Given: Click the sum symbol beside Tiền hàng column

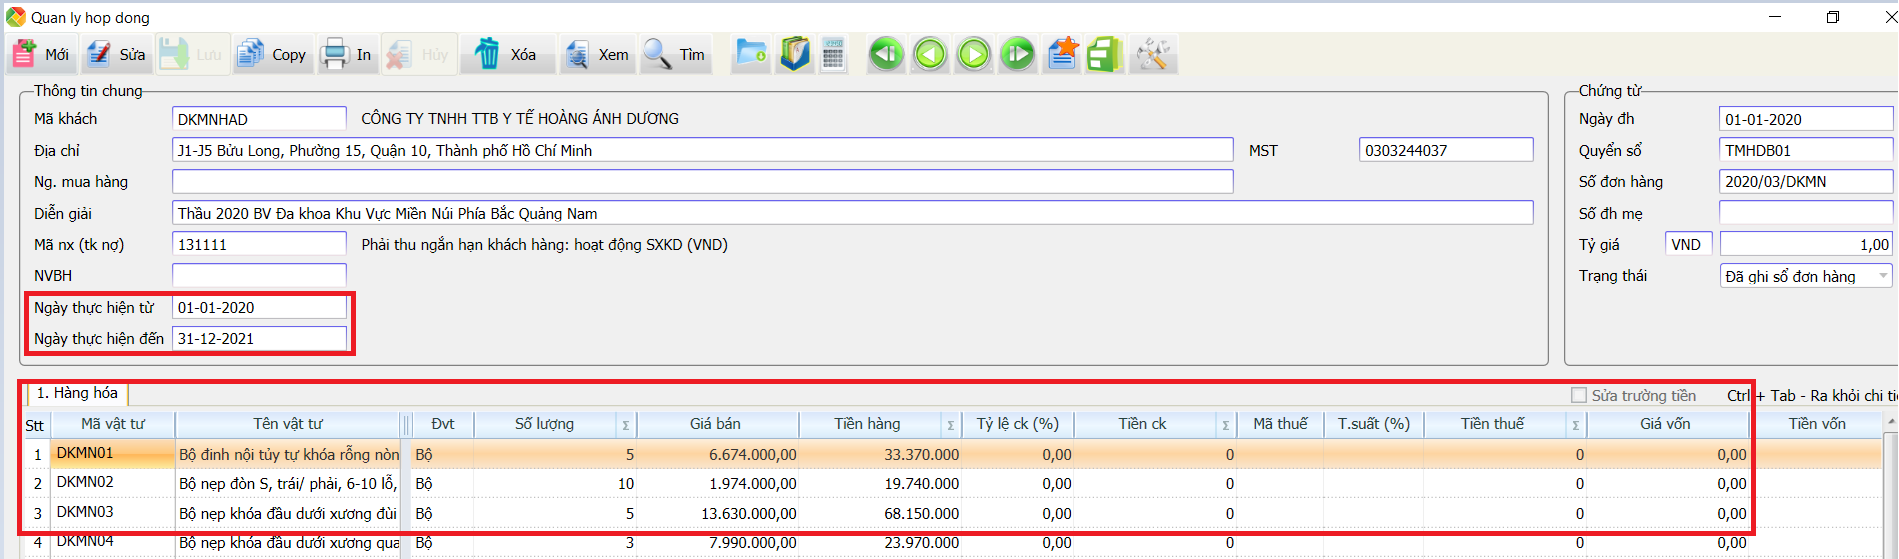Looking at the screenshot, I should coord(950,425).
